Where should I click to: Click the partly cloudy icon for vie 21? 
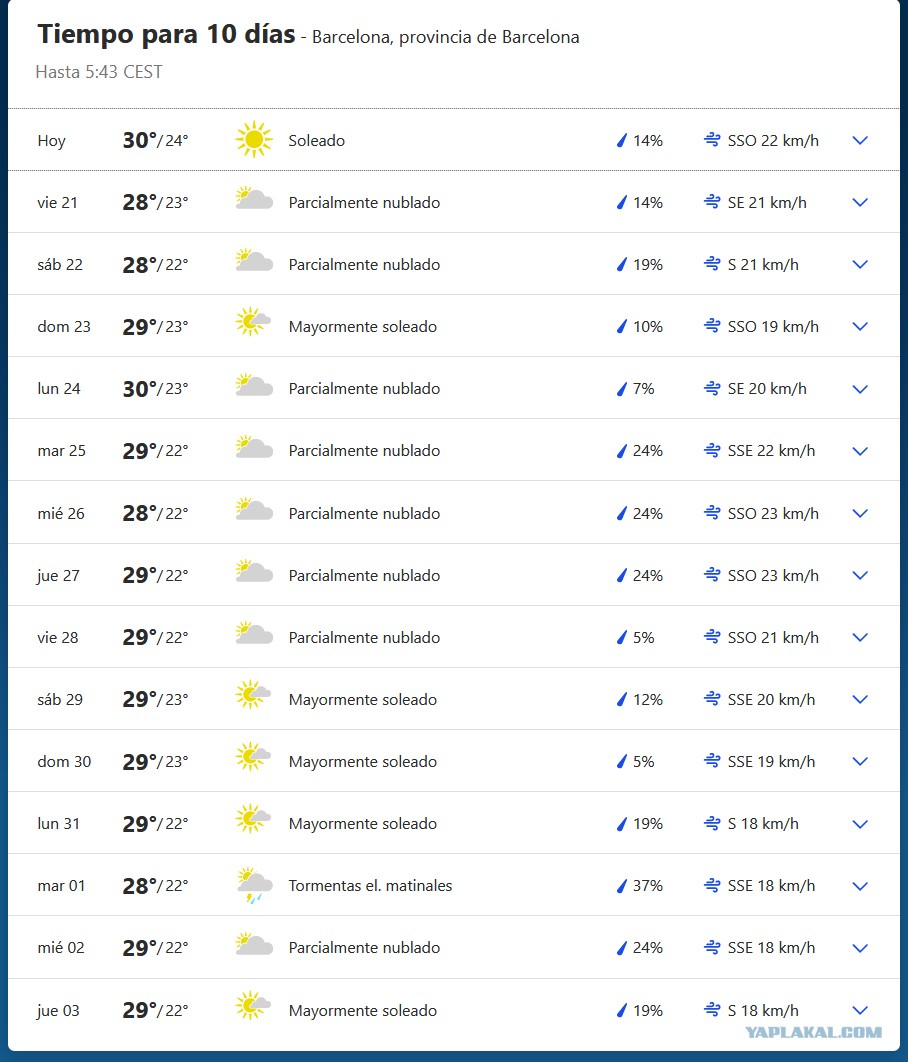254,198
